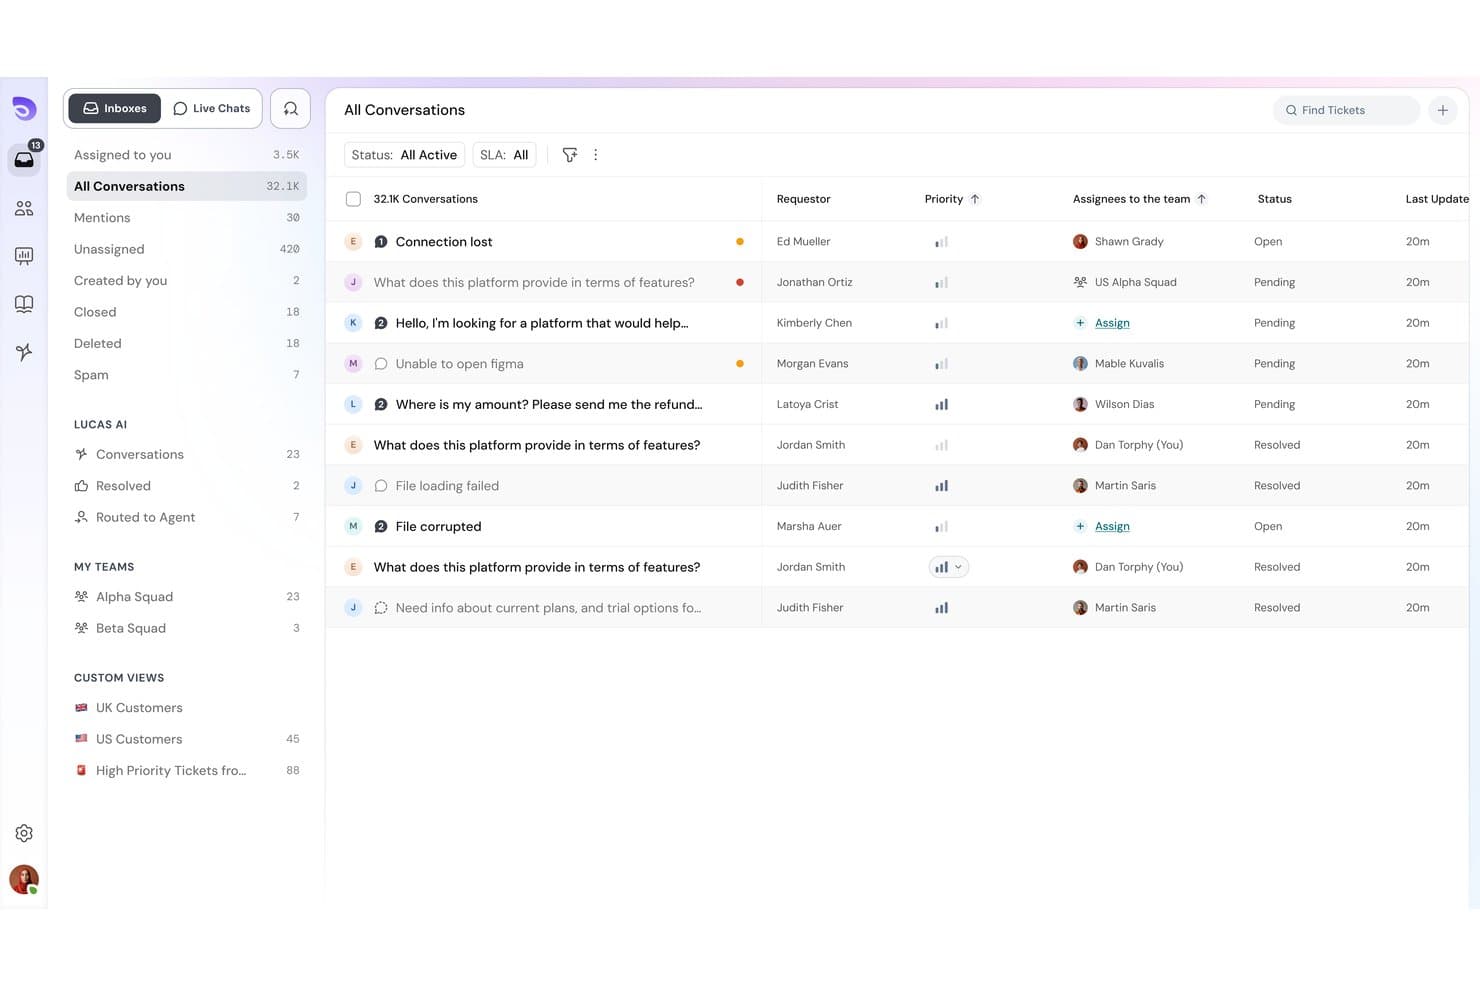Open the SLA All filter dropdown
Screen dimensions: 1480x987
[504, 155]
